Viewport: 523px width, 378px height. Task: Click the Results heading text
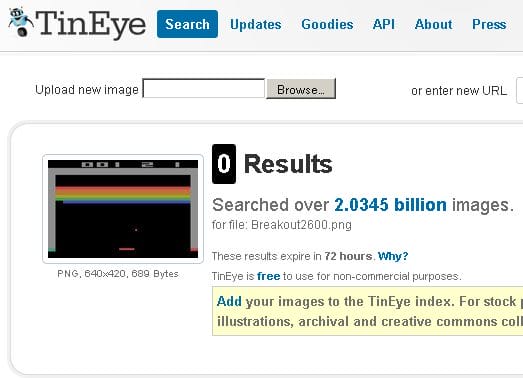[x=288, y=164]
